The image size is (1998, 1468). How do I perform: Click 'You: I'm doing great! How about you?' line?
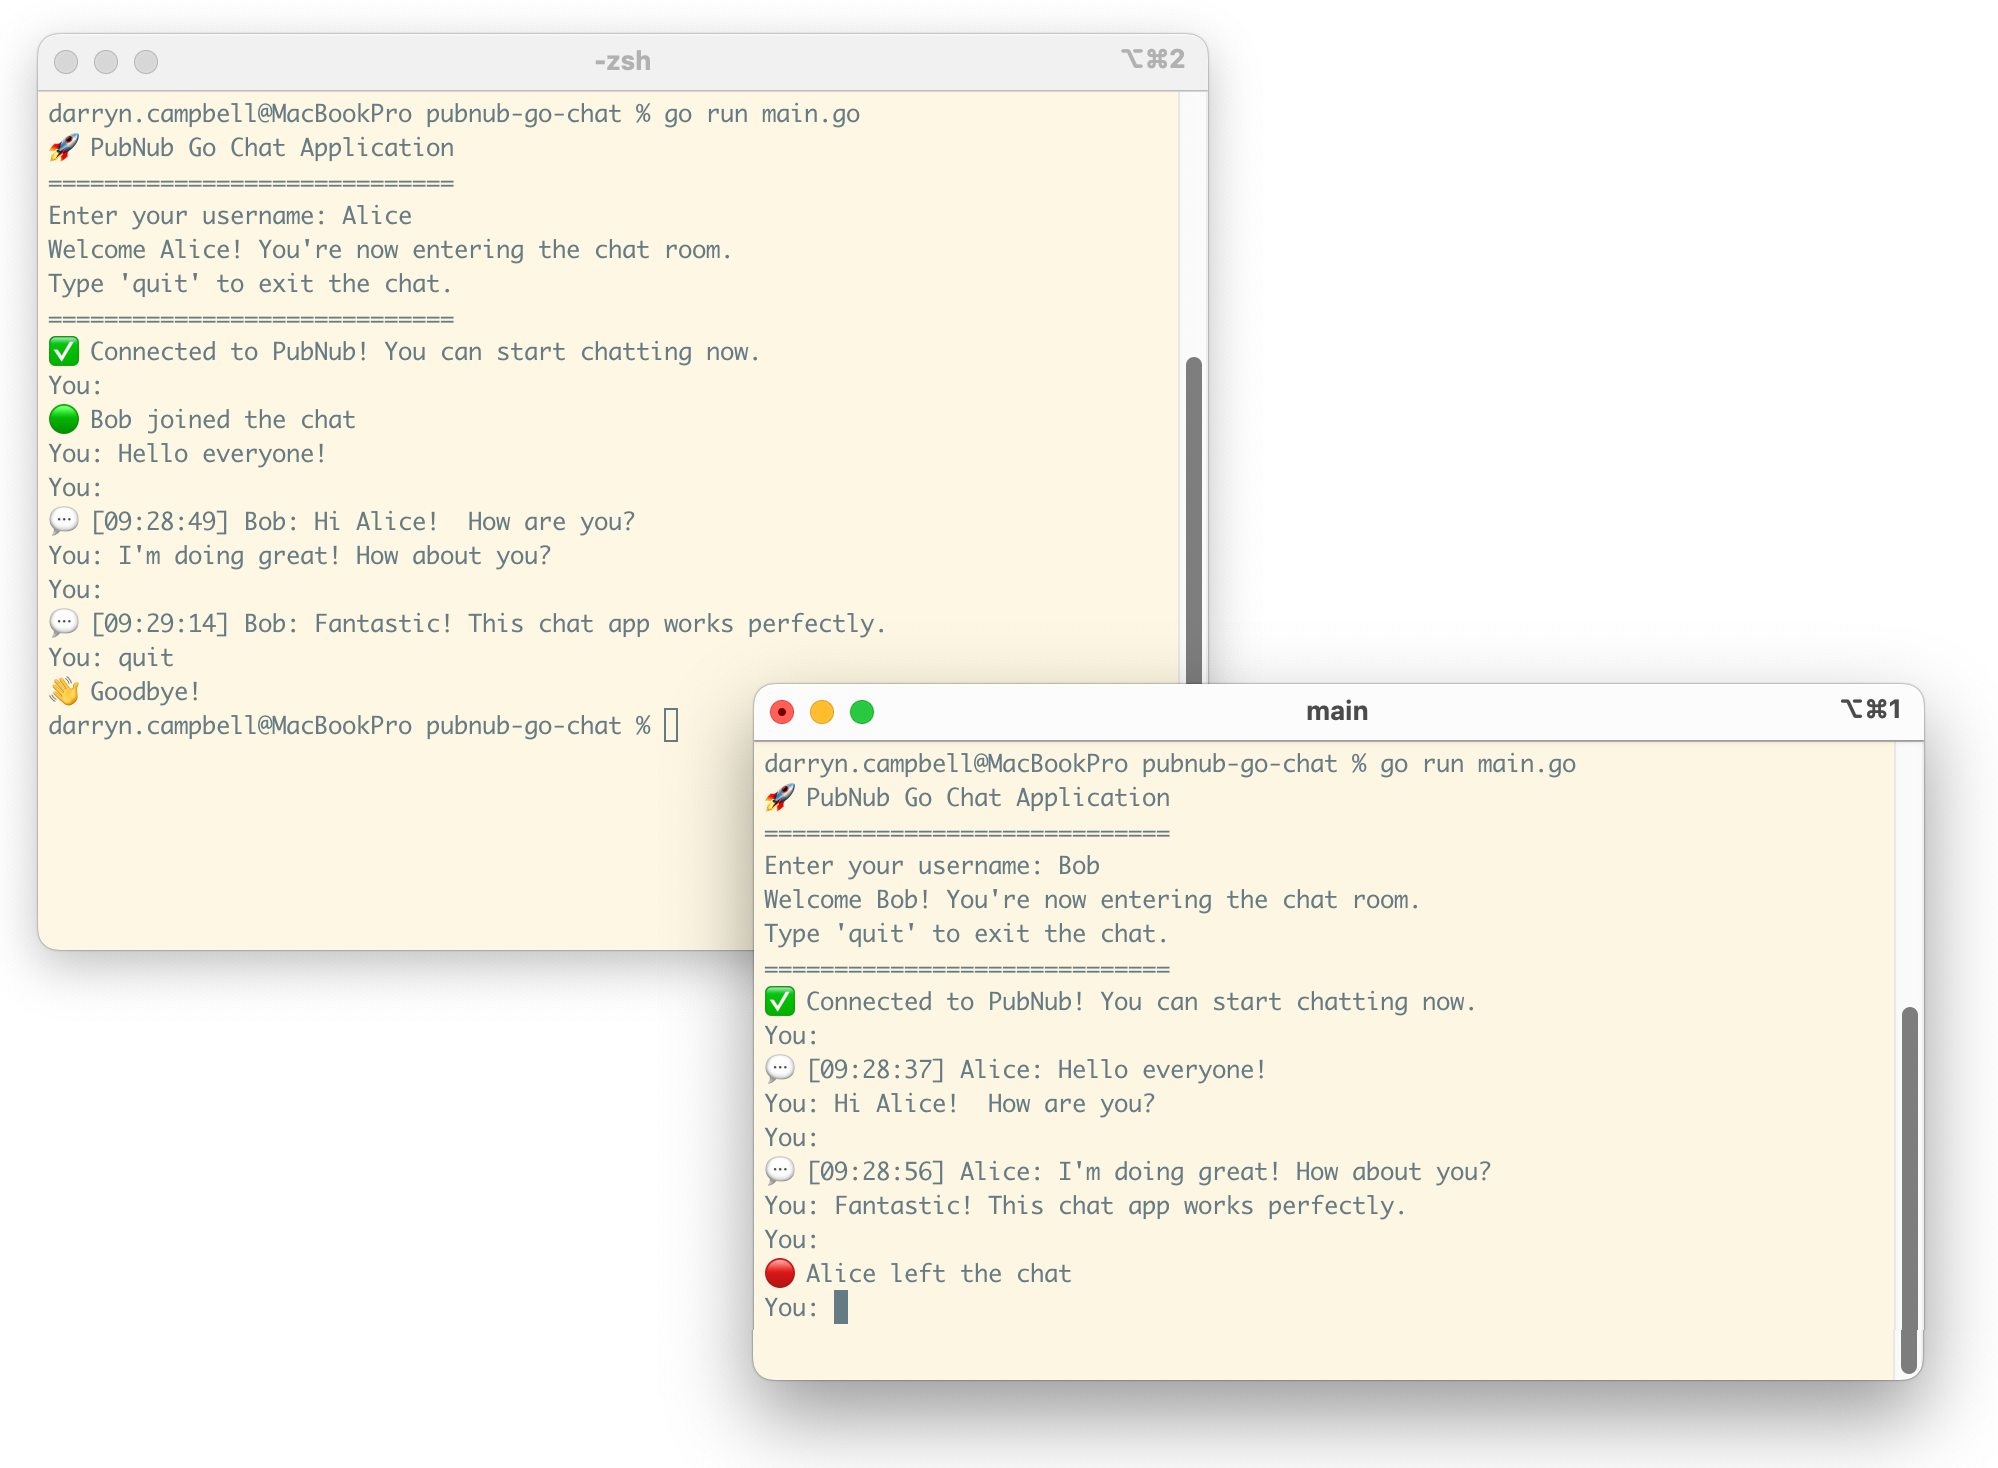pos(300,556)
